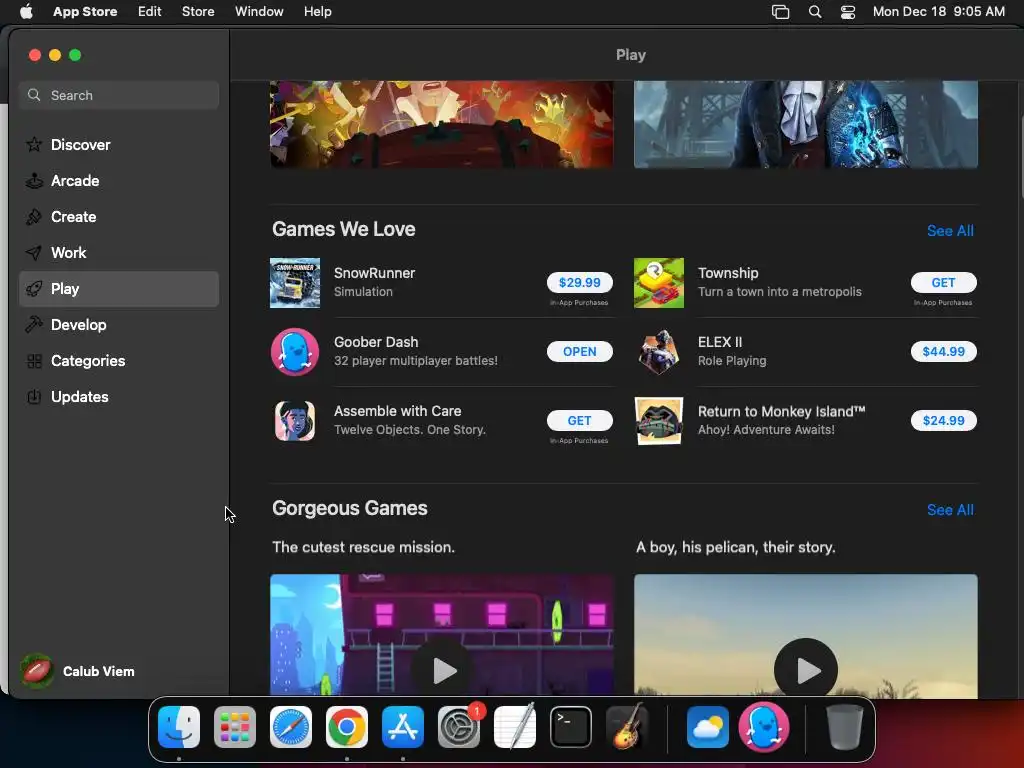Viewport: 1024px width, 768px height.
Task: Click OPEN for Goober Dash
Action: [x=580, y=351]
